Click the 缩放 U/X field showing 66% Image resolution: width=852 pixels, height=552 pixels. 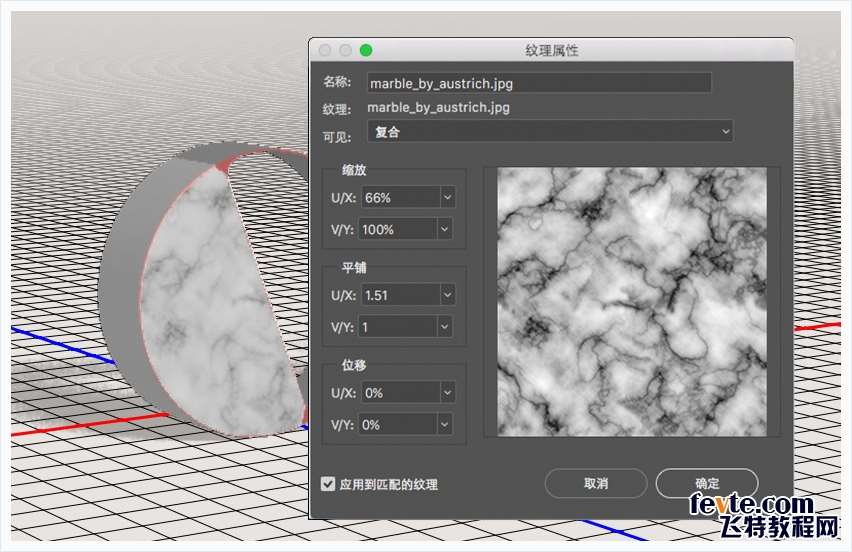[400, 197]
